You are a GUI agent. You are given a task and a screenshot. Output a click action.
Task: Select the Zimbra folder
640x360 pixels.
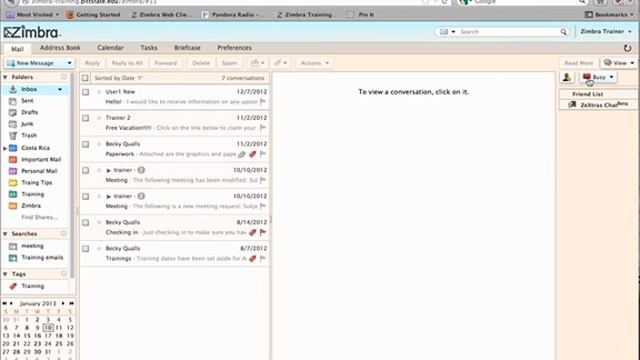[x=31, y=206]
